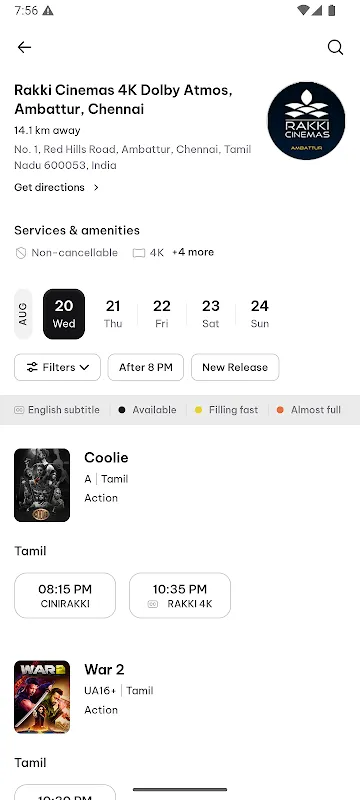
Task: Tap the Non-cancellable shield icon
Action: pos(21,253)
